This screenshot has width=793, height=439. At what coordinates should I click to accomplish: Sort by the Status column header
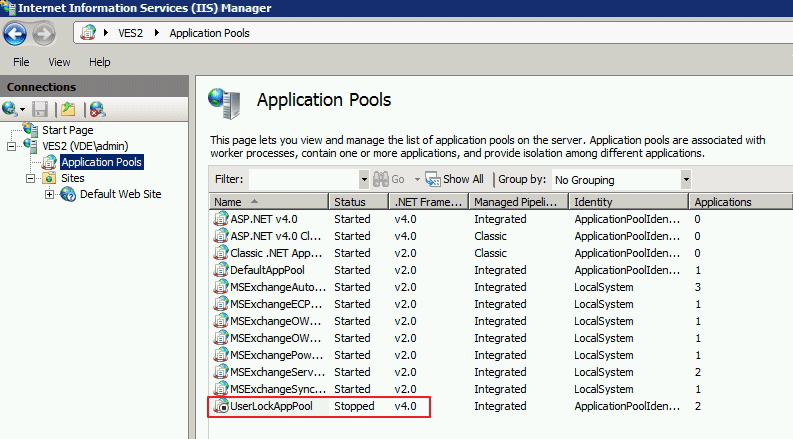[359, 202]
